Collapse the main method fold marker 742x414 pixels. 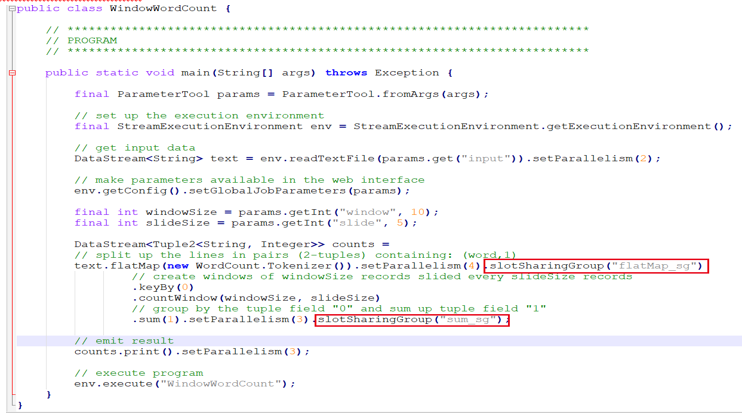point(12,73)
